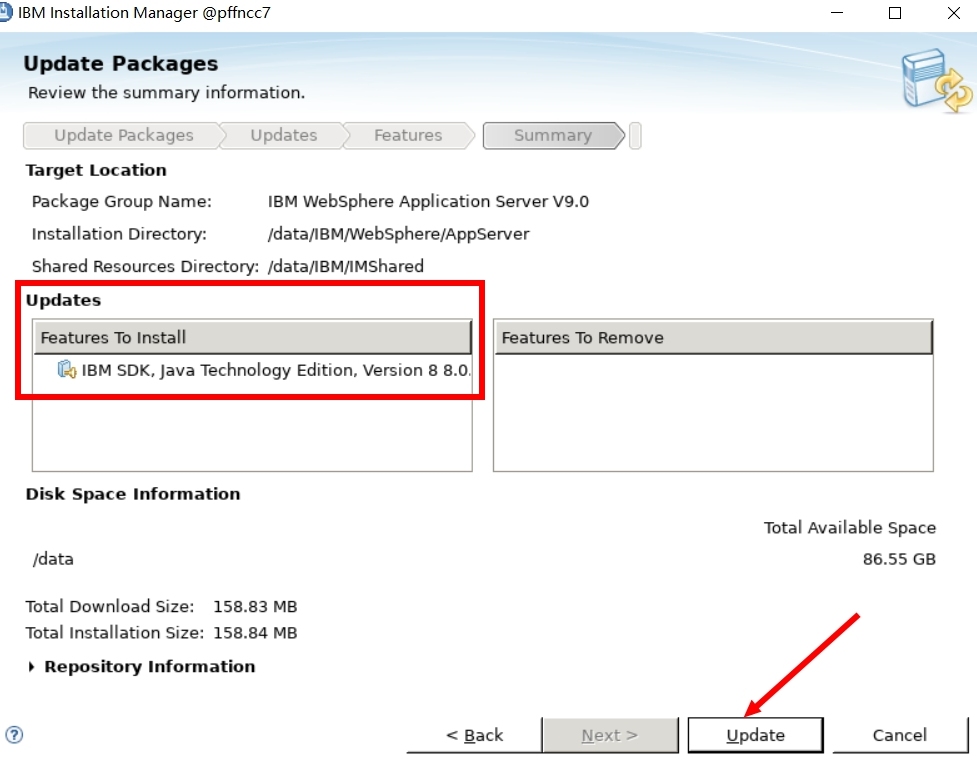Screen dimensions: 977x763
Task: Click the Total Available Space label
Action: (x=850, y=528)
